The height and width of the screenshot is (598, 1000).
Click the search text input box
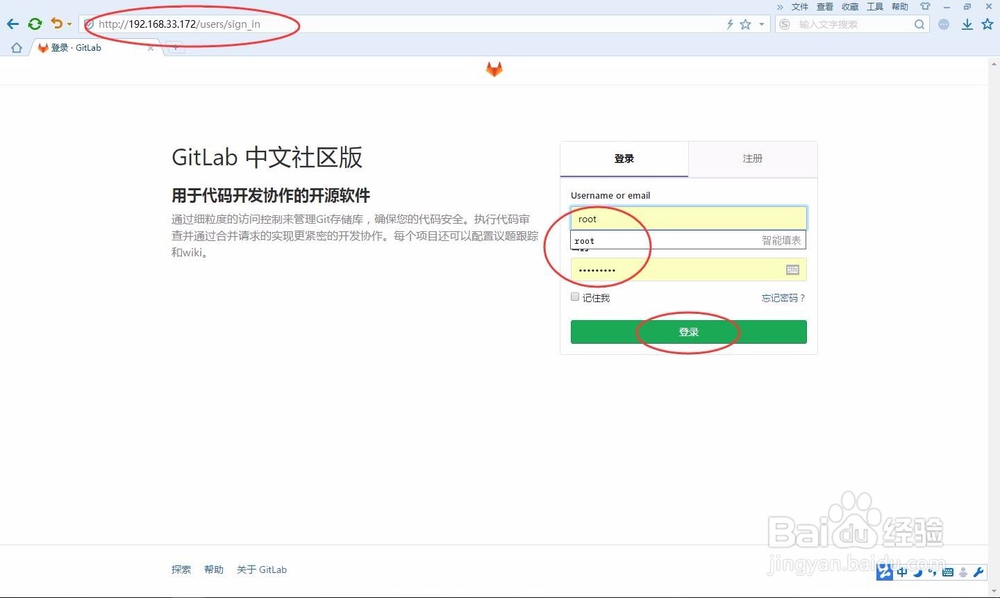[853, 24]
